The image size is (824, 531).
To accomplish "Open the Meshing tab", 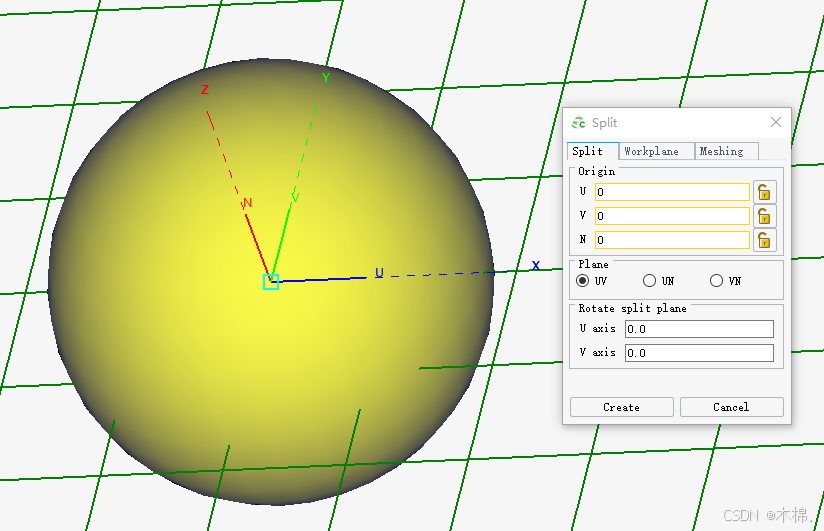I will pyautogui.click(x=726, y=151).
